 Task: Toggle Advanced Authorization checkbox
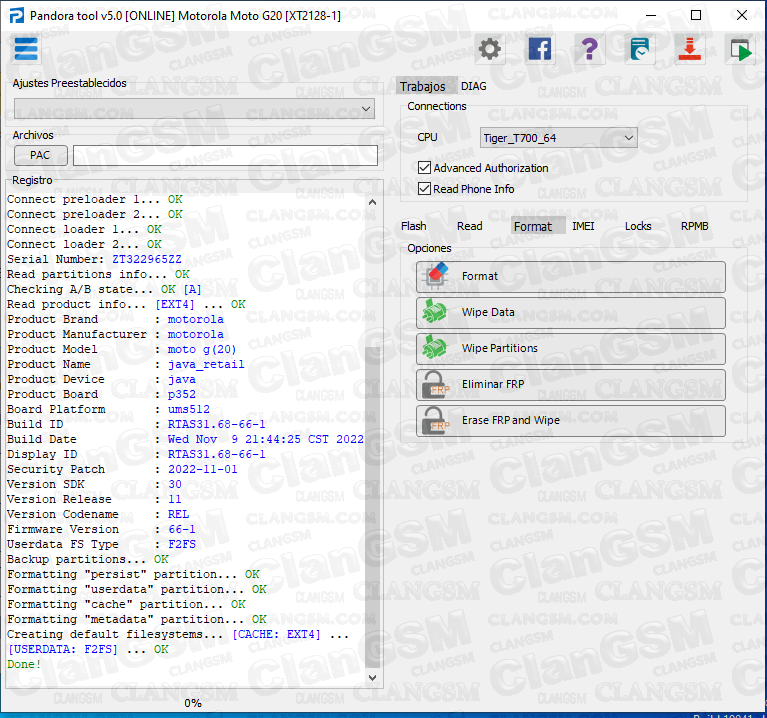point(424,168)
